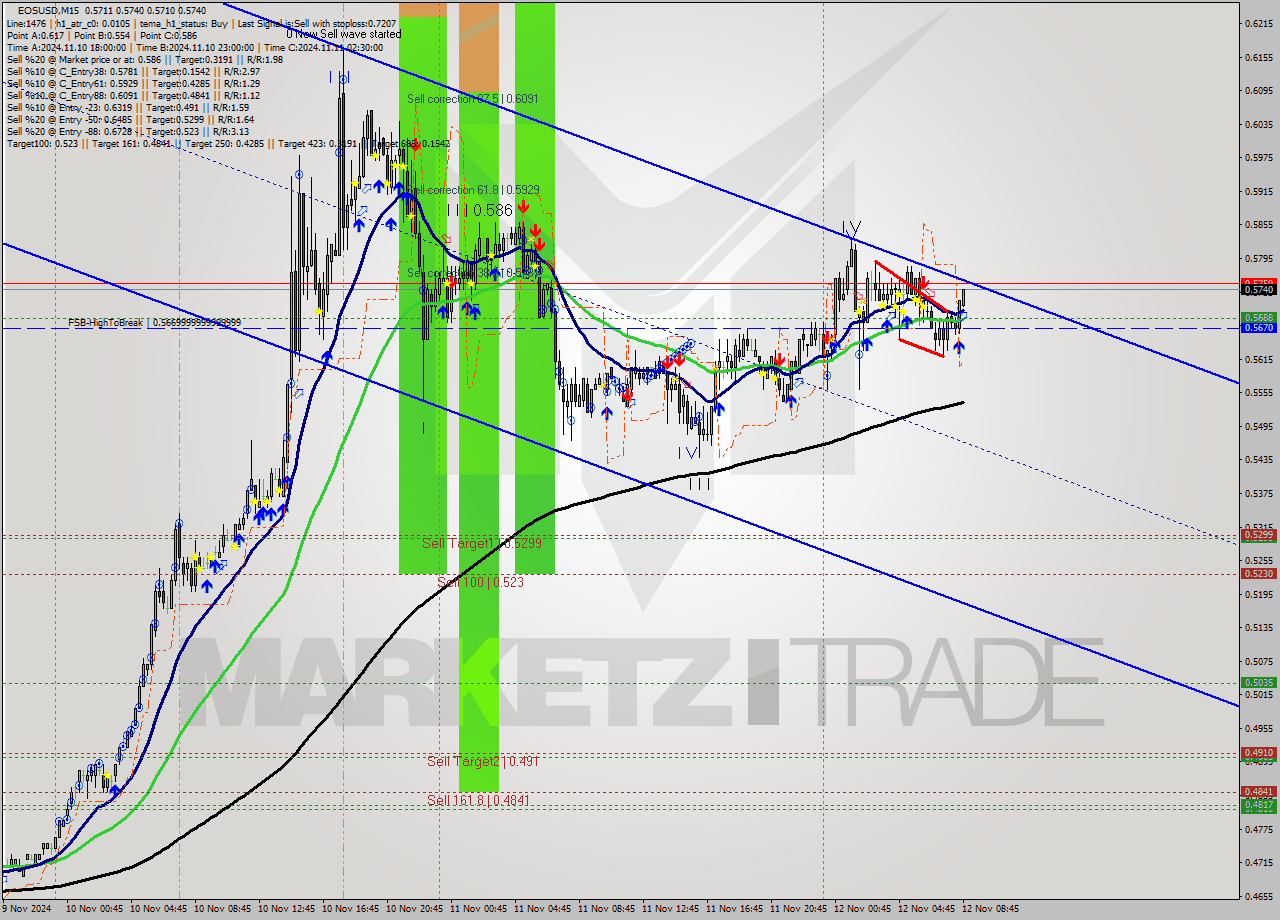1280x920 pixels.
Task: Click the red 0.5230 price tag
Action: click(1258, 573)
